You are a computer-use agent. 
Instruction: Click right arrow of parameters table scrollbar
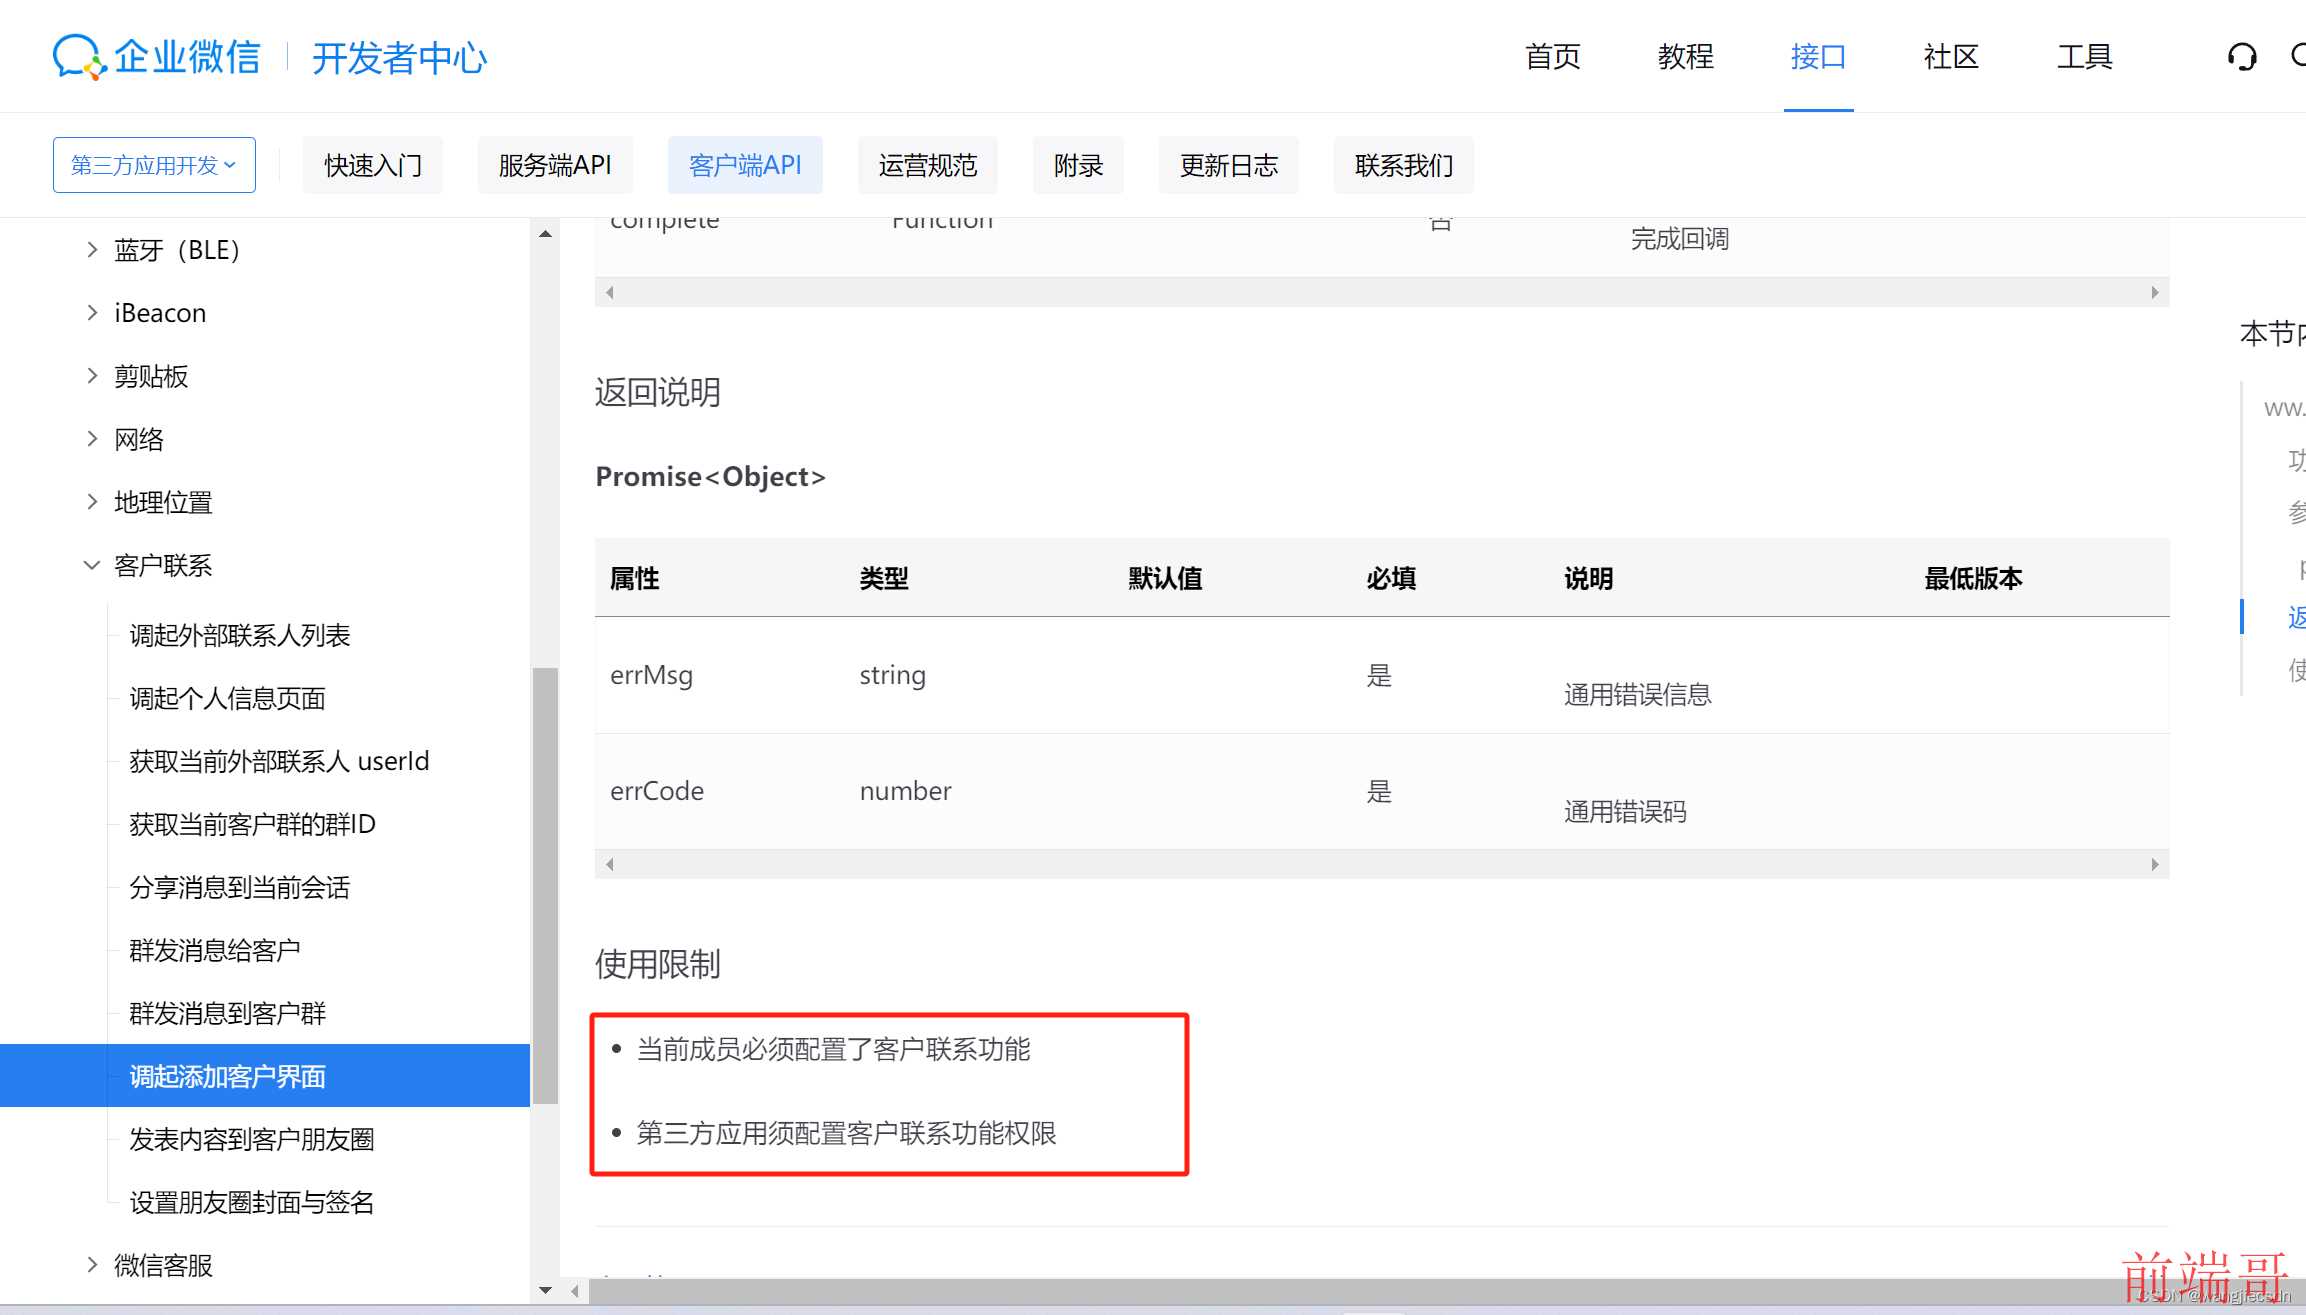(2154, 292)
